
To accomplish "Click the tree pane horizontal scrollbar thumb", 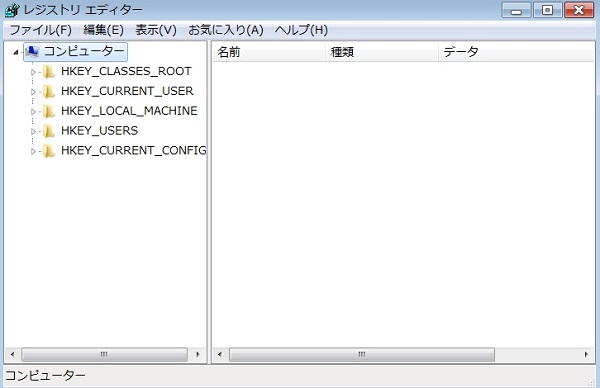I will 104,354.
